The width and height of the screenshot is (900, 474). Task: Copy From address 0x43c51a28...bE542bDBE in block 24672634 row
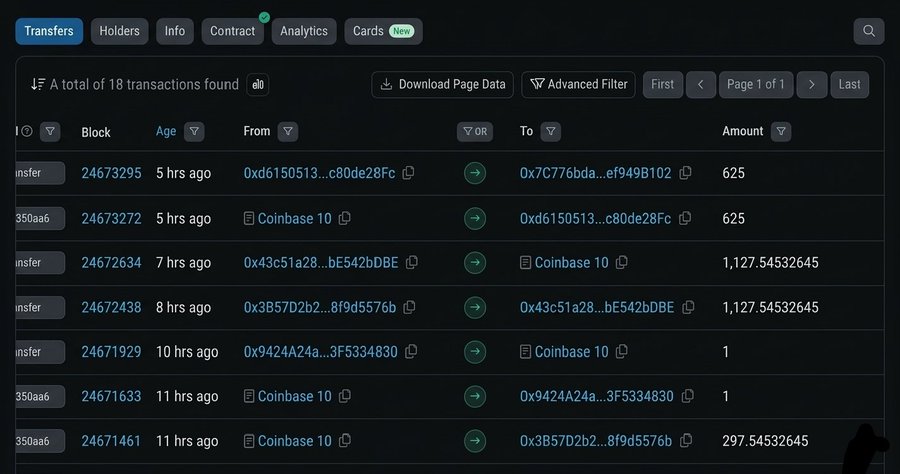pyautogui.click(x=412, y=262)
